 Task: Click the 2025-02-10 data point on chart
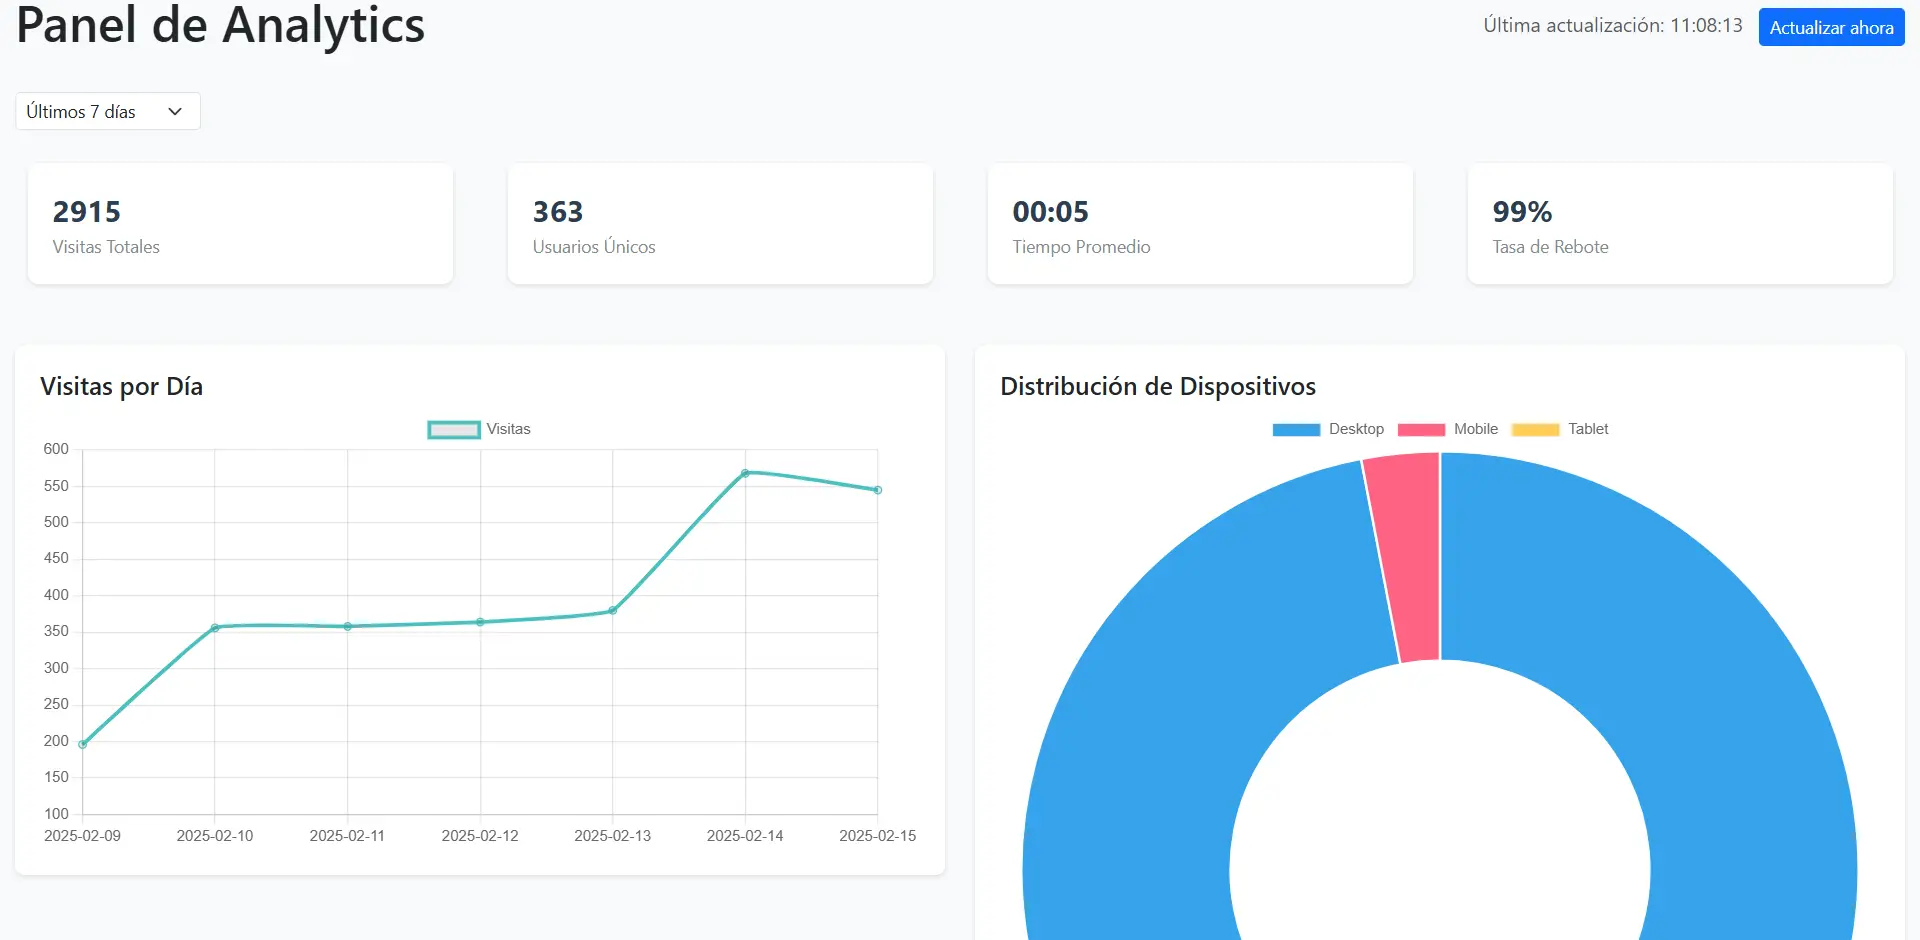(215, 628)
